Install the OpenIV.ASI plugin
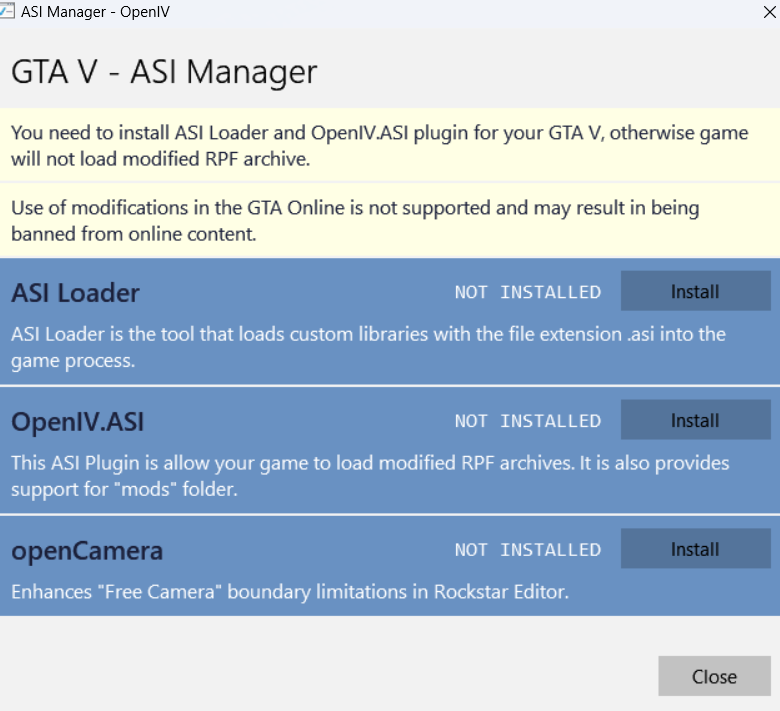The height and width of the screenshot is (711, 780). 694,421
